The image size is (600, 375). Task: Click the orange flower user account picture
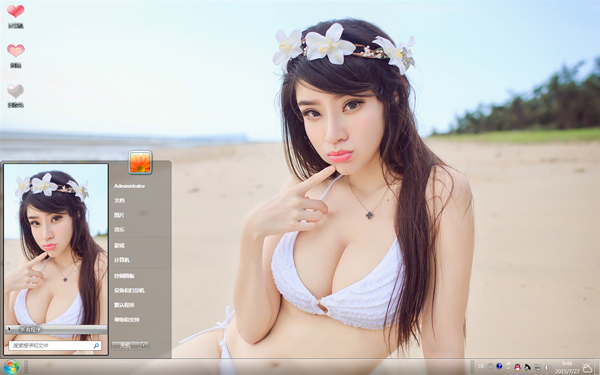[140, 162]
